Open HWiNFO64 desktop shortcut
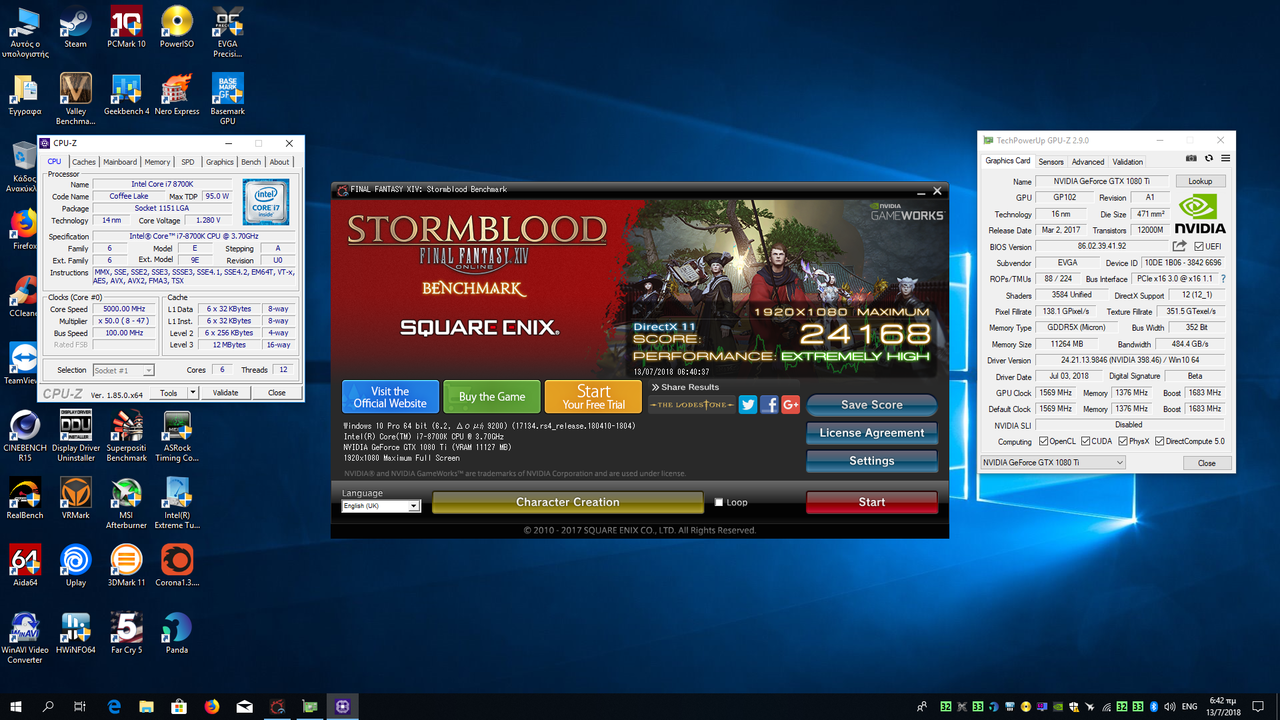1280x720 pixels. 76,632
